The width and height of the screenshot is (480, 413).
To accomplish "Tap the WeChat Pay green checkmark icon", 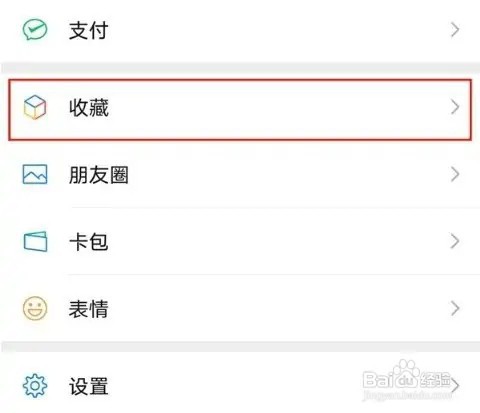I will pos(35,29).
